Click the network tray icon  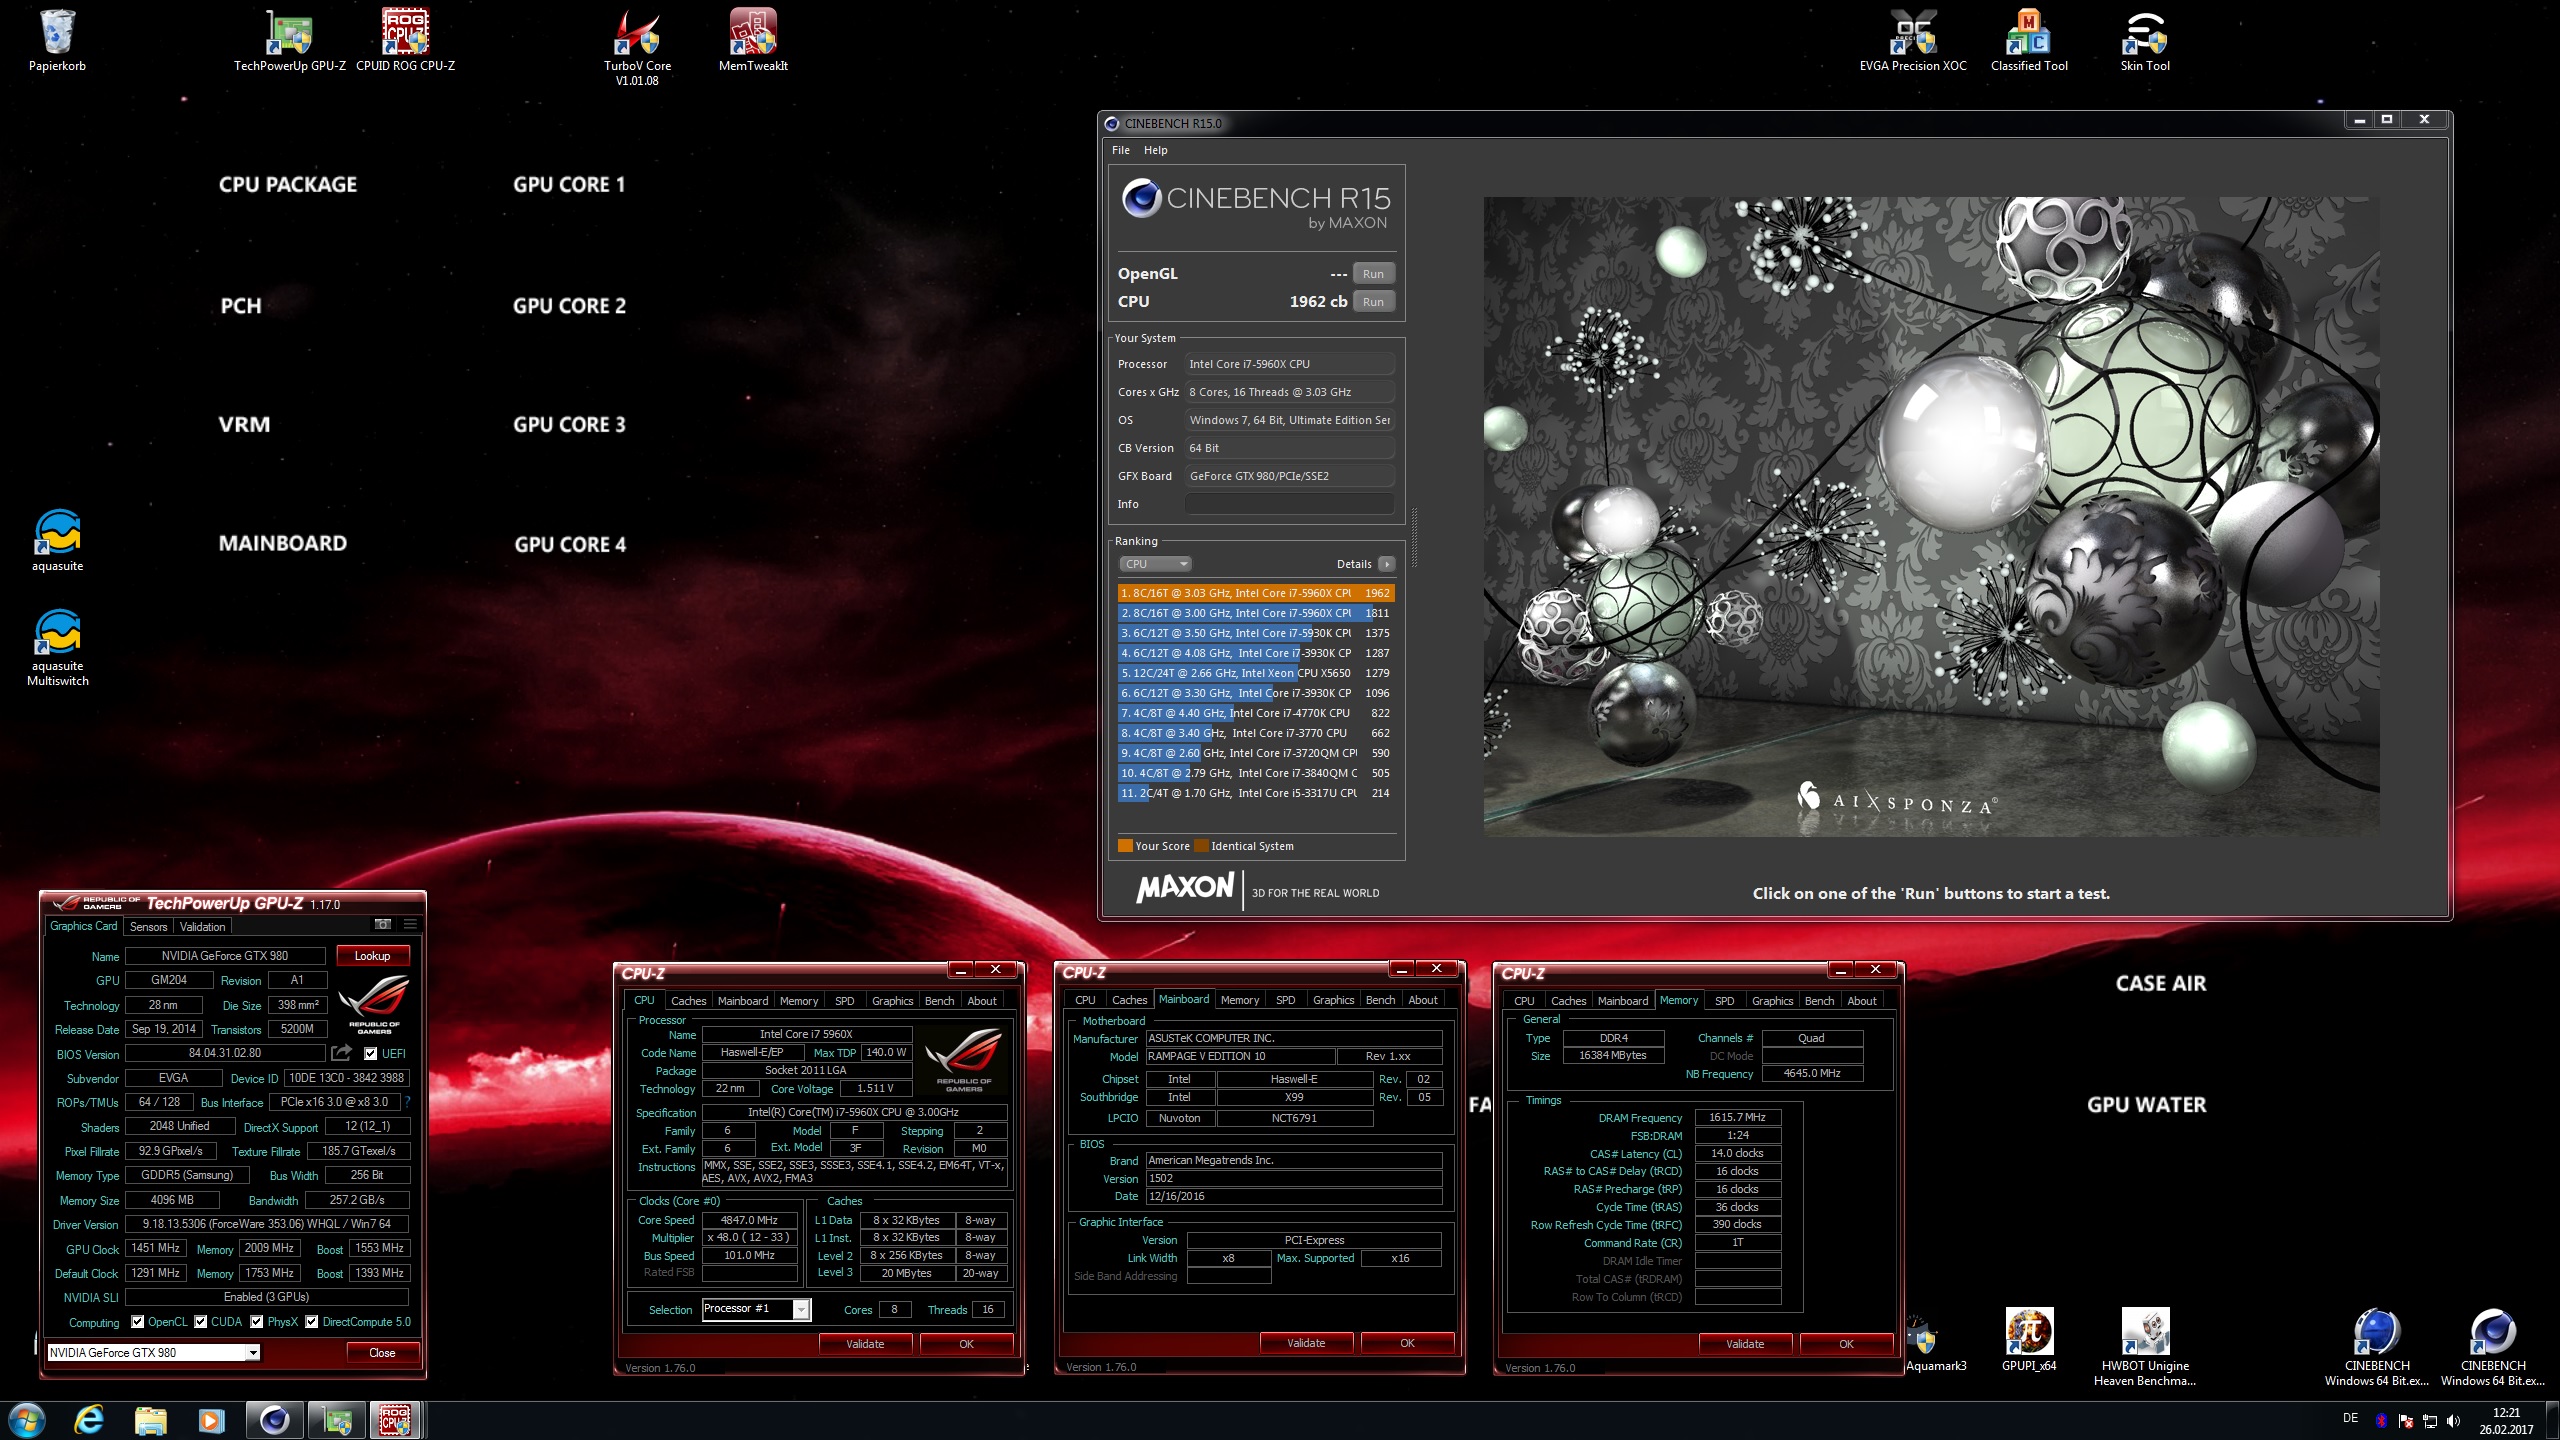click(2430, 1421)
